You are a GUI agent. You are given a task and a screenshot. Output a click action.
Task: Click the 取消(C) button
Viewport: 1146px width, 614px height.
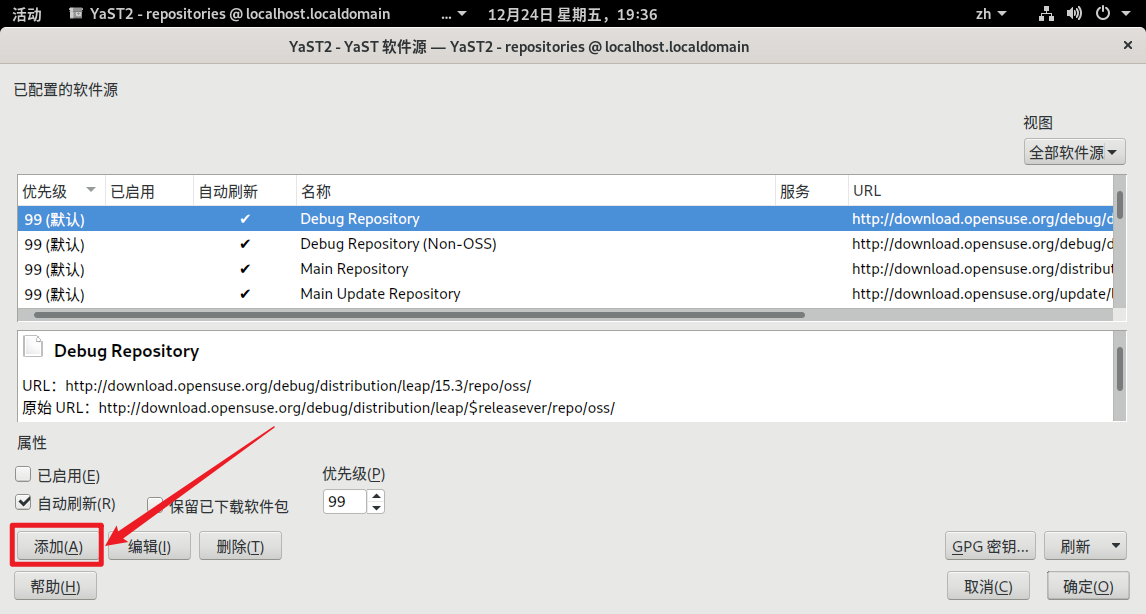(988, 586)
